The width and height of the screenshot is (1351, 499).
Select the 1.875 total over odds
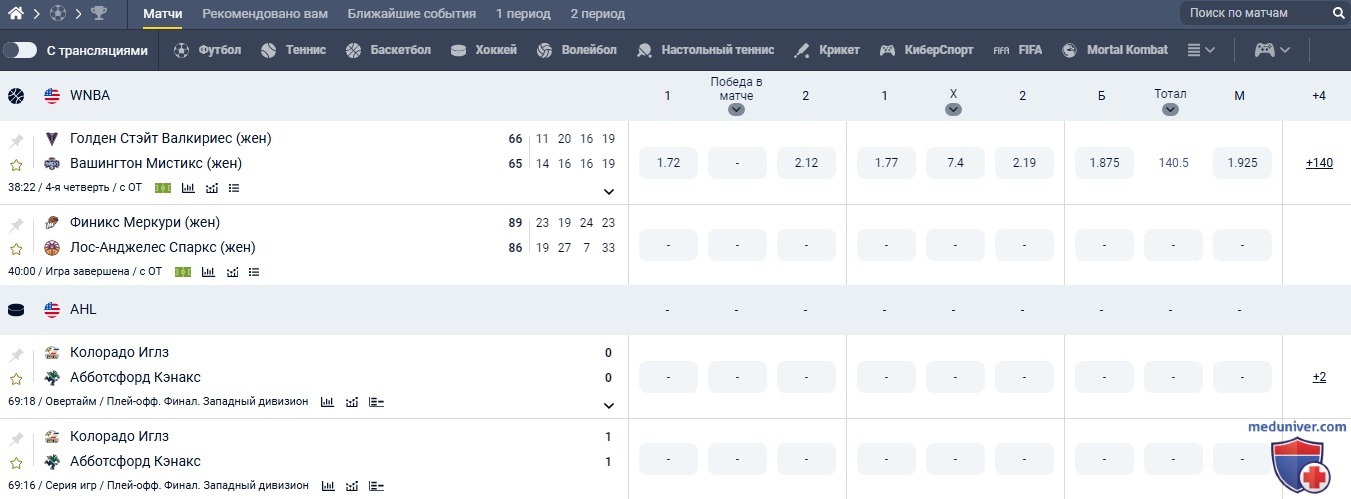[x=1104, y=163]
